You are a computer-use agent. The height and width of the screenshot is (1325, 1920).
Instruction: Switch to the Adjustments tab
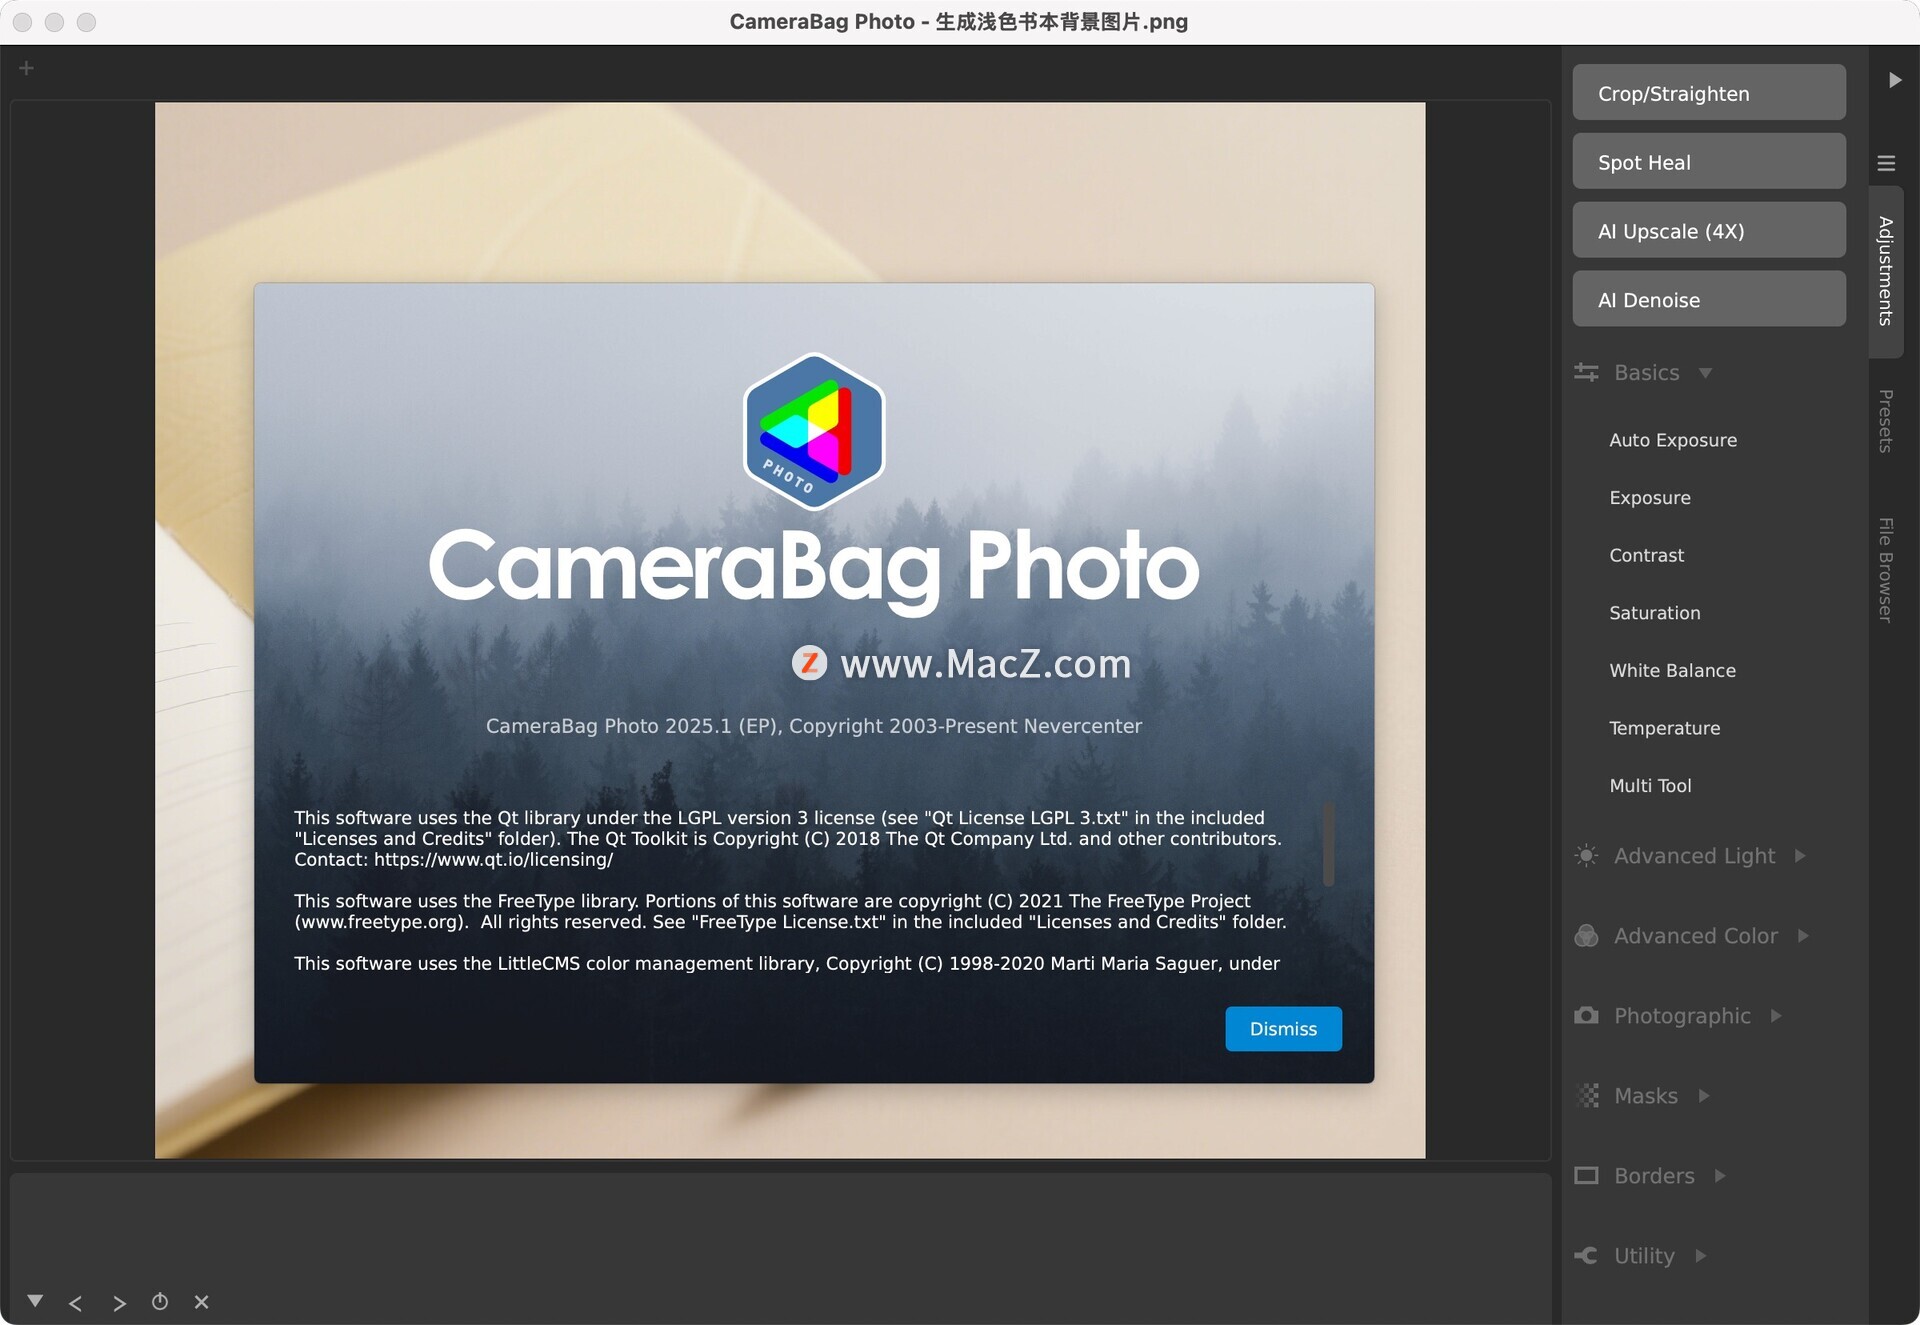(1886, 271)
